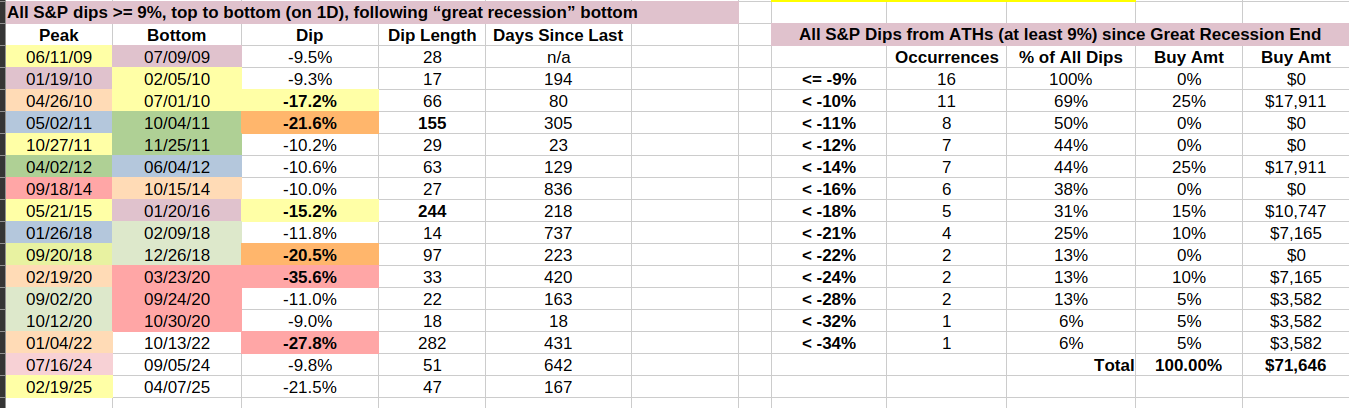Click the Occurrences column header
The height and width of the screenshot is (408, 1349).
coord(946,57)
